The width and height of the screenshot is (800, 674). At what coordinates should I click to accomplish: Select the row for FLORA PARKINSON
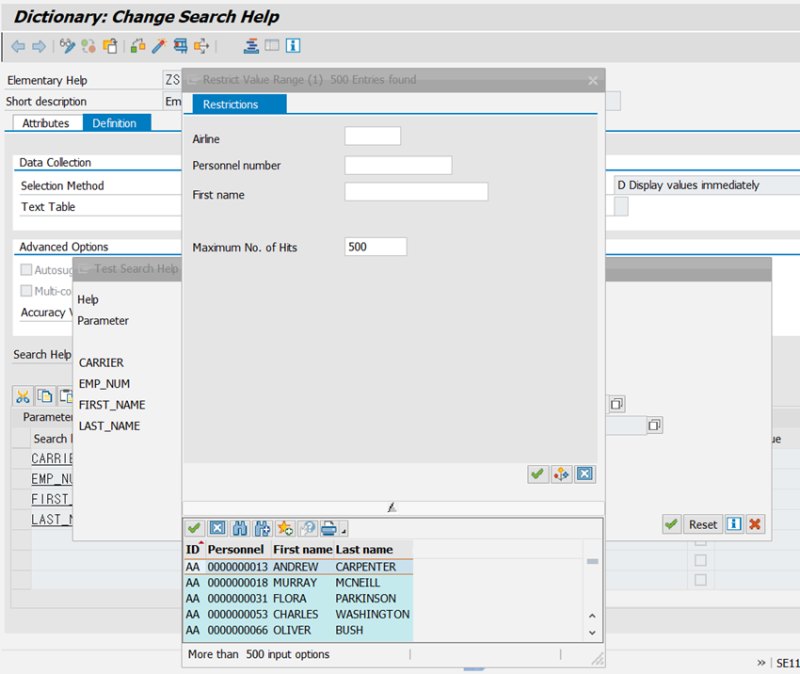coord(298,598)
